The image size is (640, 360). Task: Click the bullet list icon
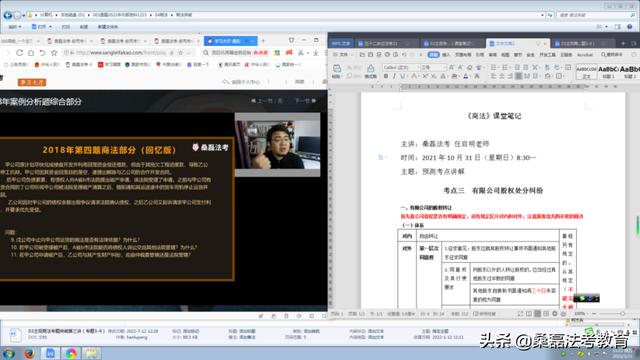click(x=494, y=67)
